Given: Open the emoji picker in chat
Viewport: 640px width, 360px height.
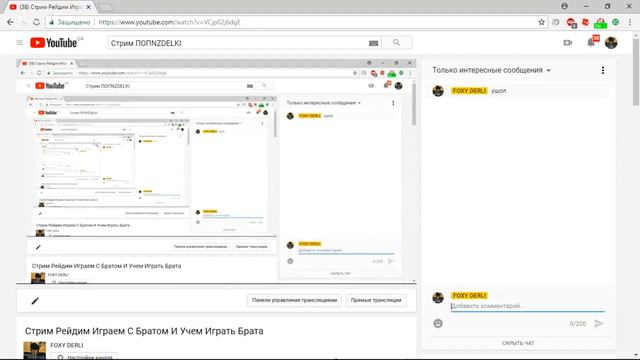Looking at the screenshot, I should click(x=438, y=323).
